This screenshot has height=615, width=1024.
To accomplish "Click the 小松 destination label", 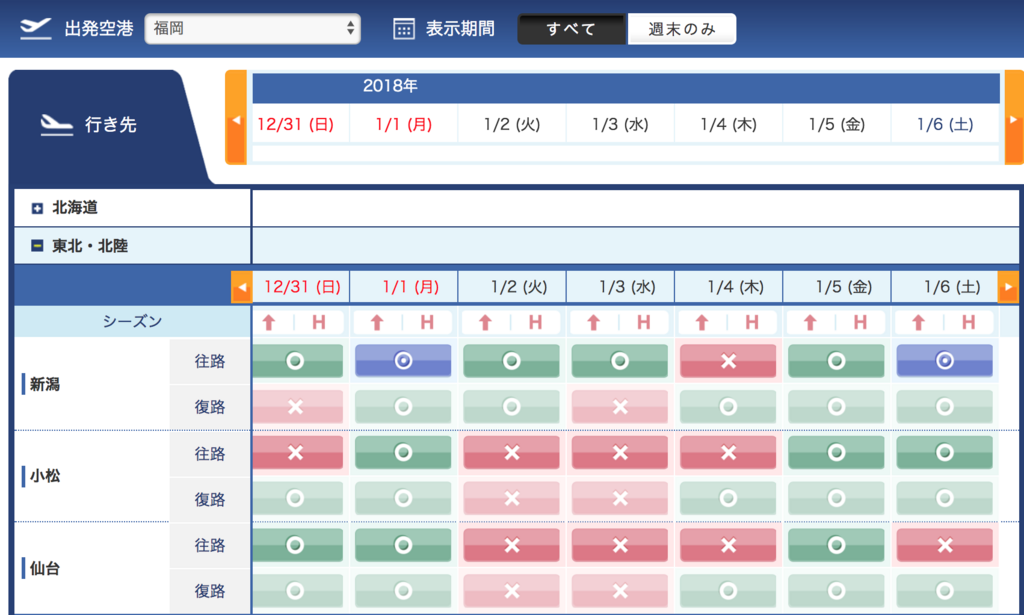I will click(44, 475).
